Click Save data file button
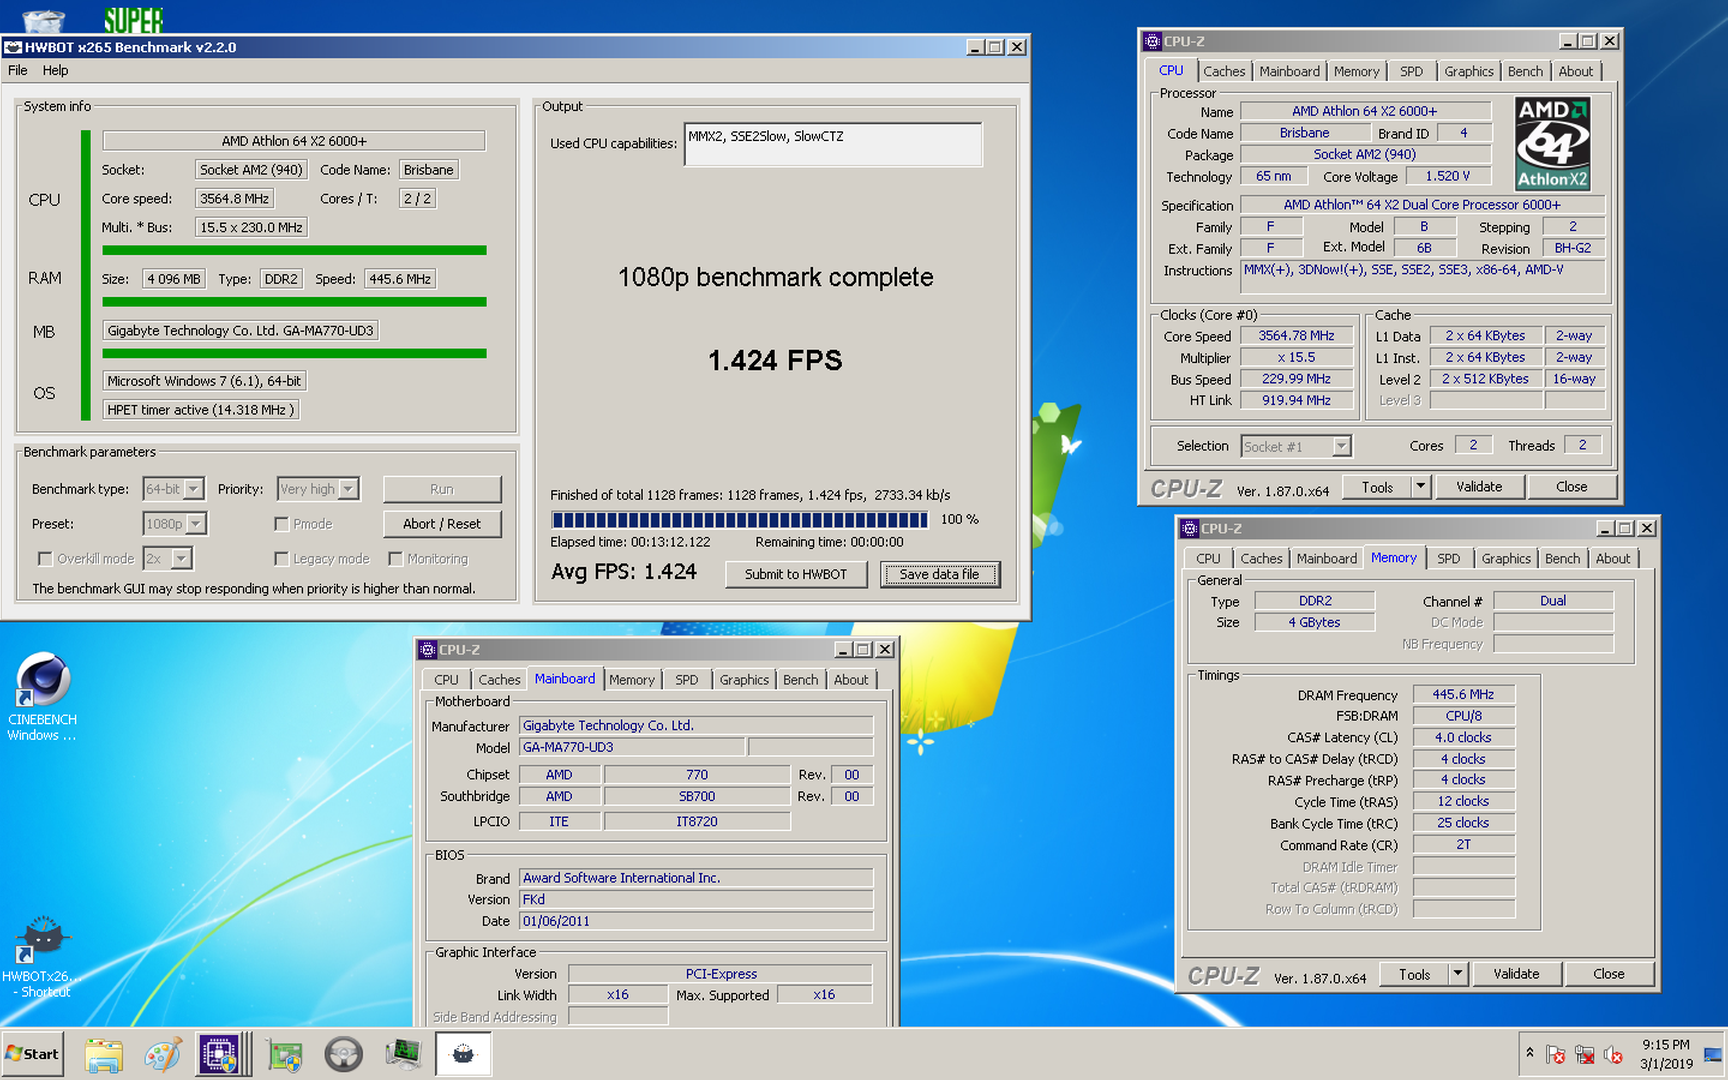The image size is (1728, 1080). (939, 574)
